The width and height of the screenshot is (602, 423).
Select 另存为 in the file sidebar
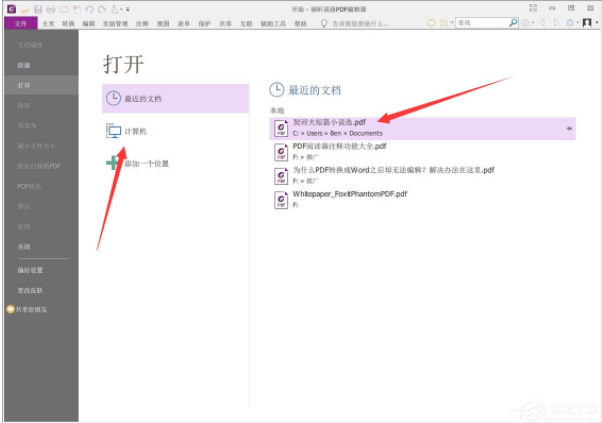click(27, 126)
